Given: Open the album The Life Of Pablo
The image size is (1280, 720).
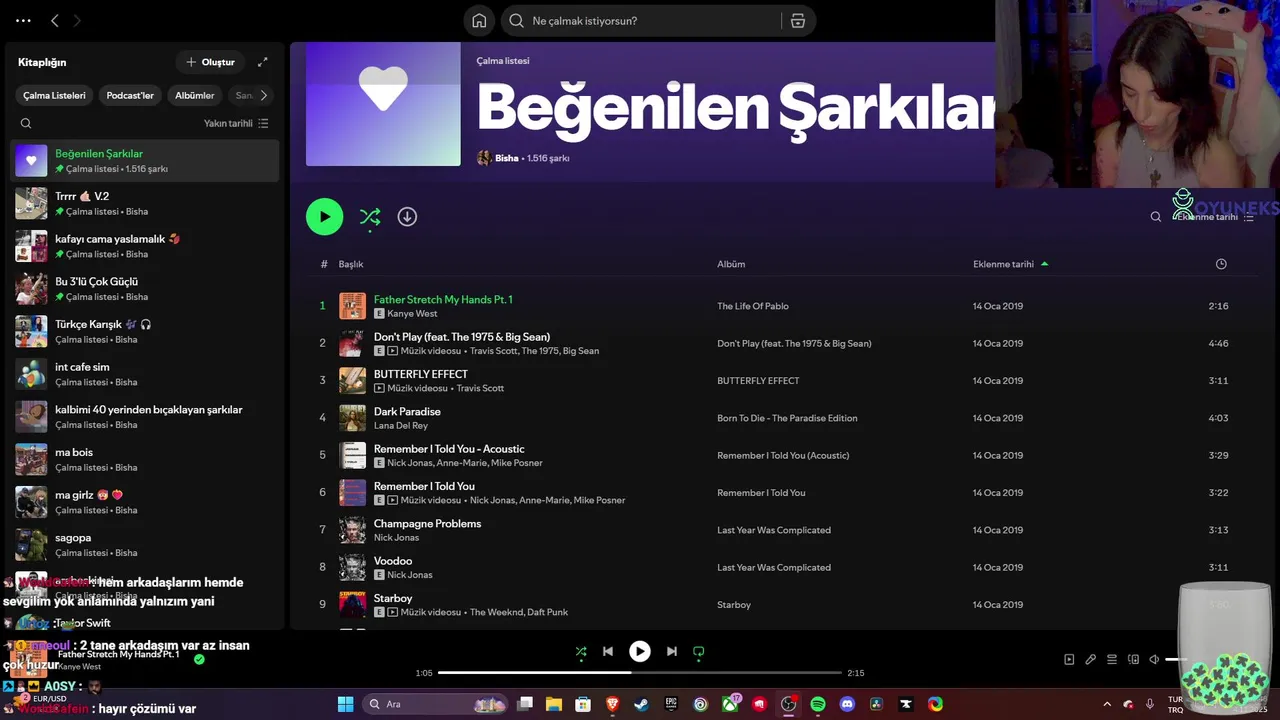Looking at the screenshot, I should [753, 306].
